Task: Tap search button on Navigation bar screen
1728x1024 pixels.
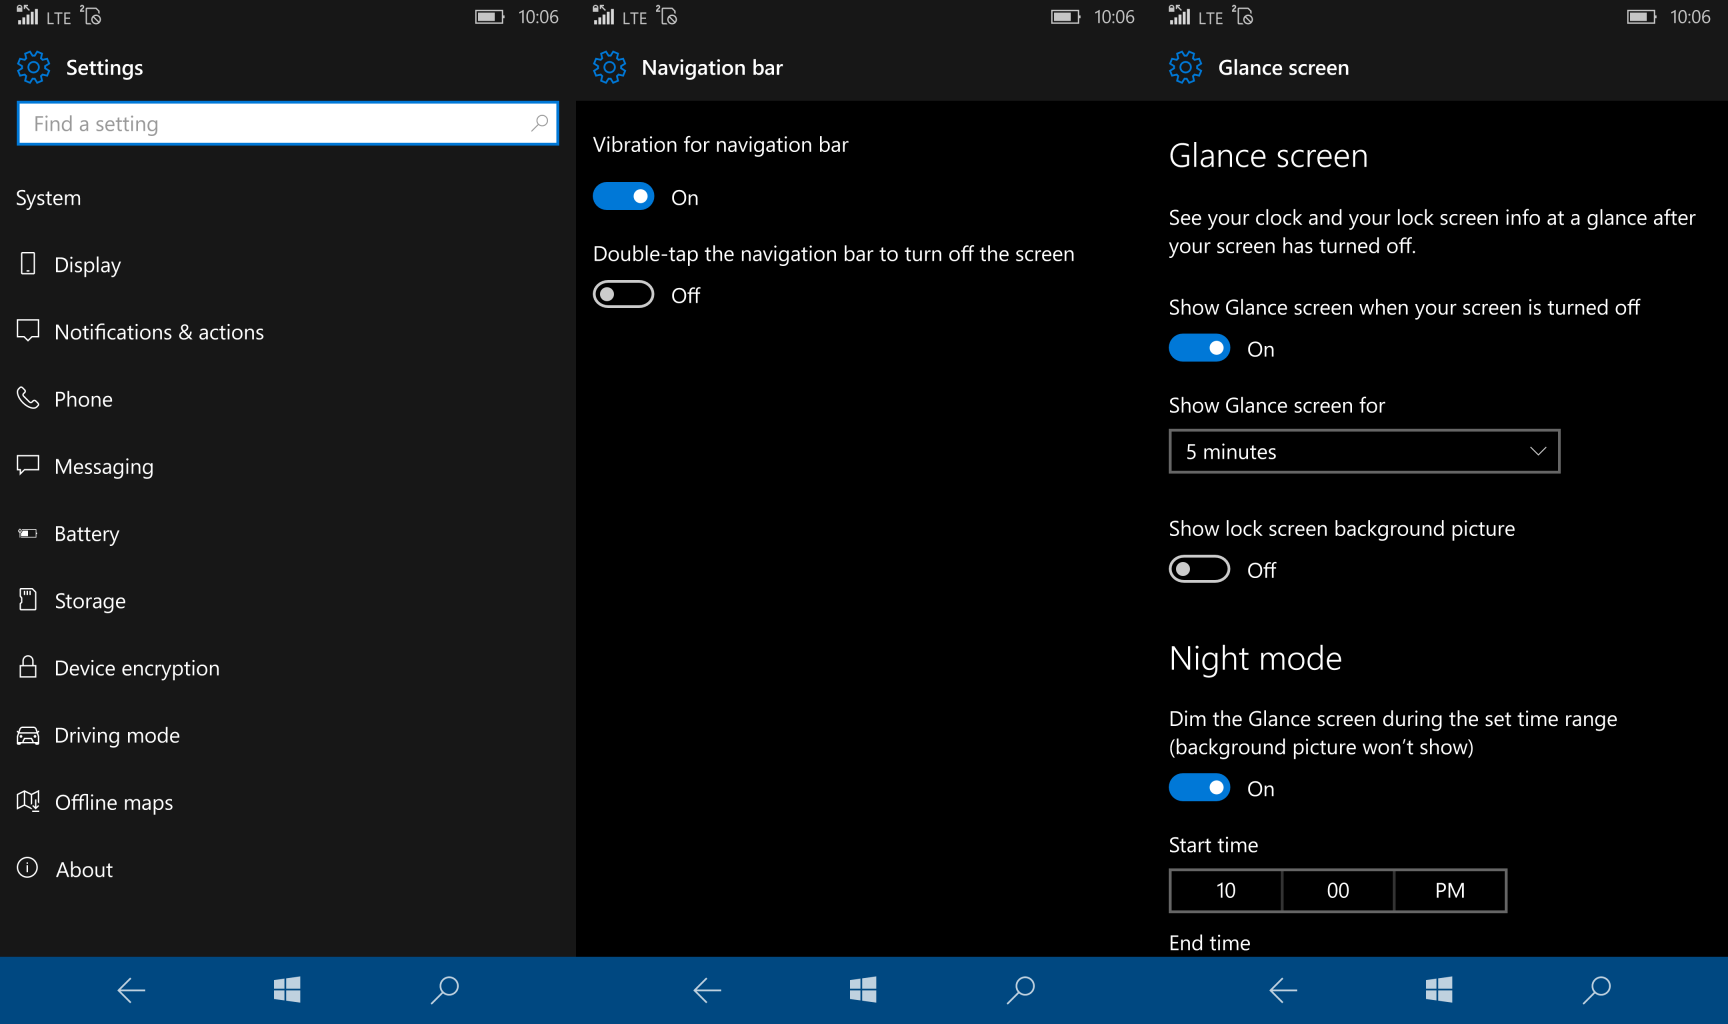Action: coord(1020,990)
